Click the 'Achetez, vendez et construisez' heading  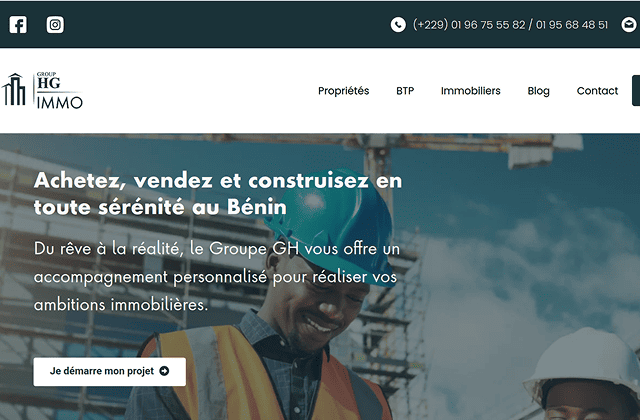(x=218, y=194)
